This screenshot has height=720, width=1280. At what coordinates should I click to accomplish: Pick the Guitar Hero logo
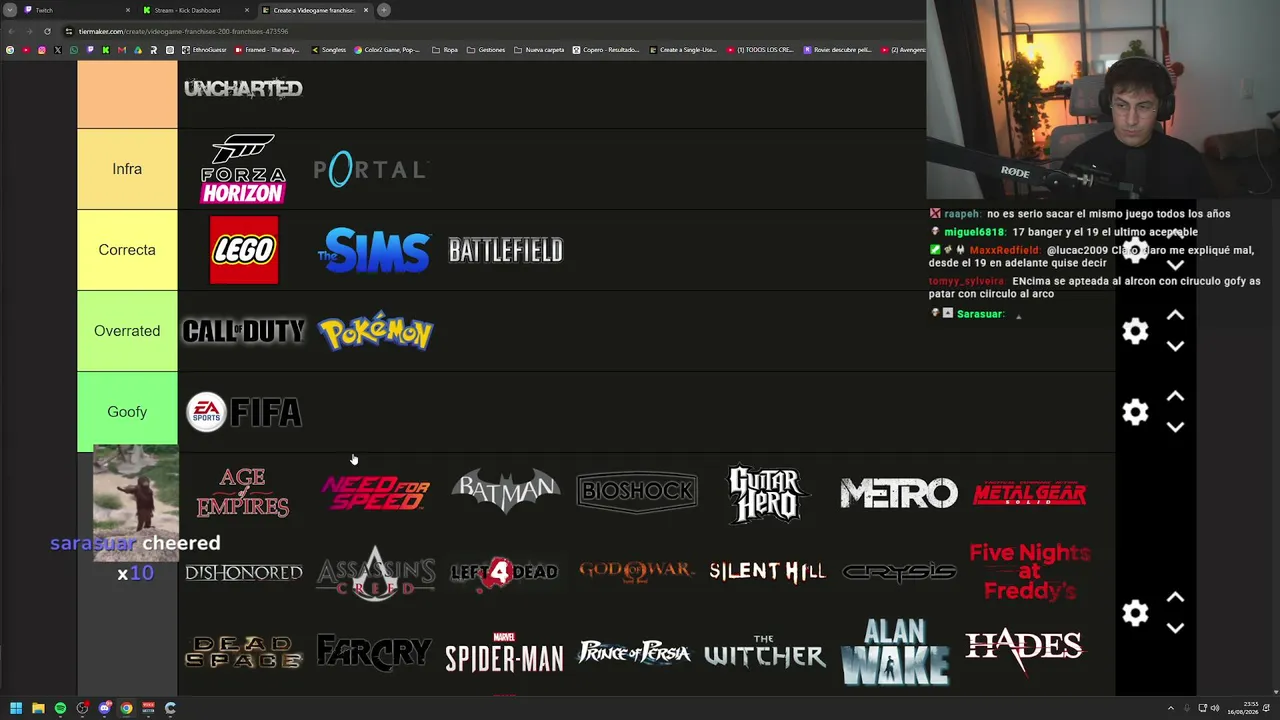pyautogui.click(x=767, y=493)
